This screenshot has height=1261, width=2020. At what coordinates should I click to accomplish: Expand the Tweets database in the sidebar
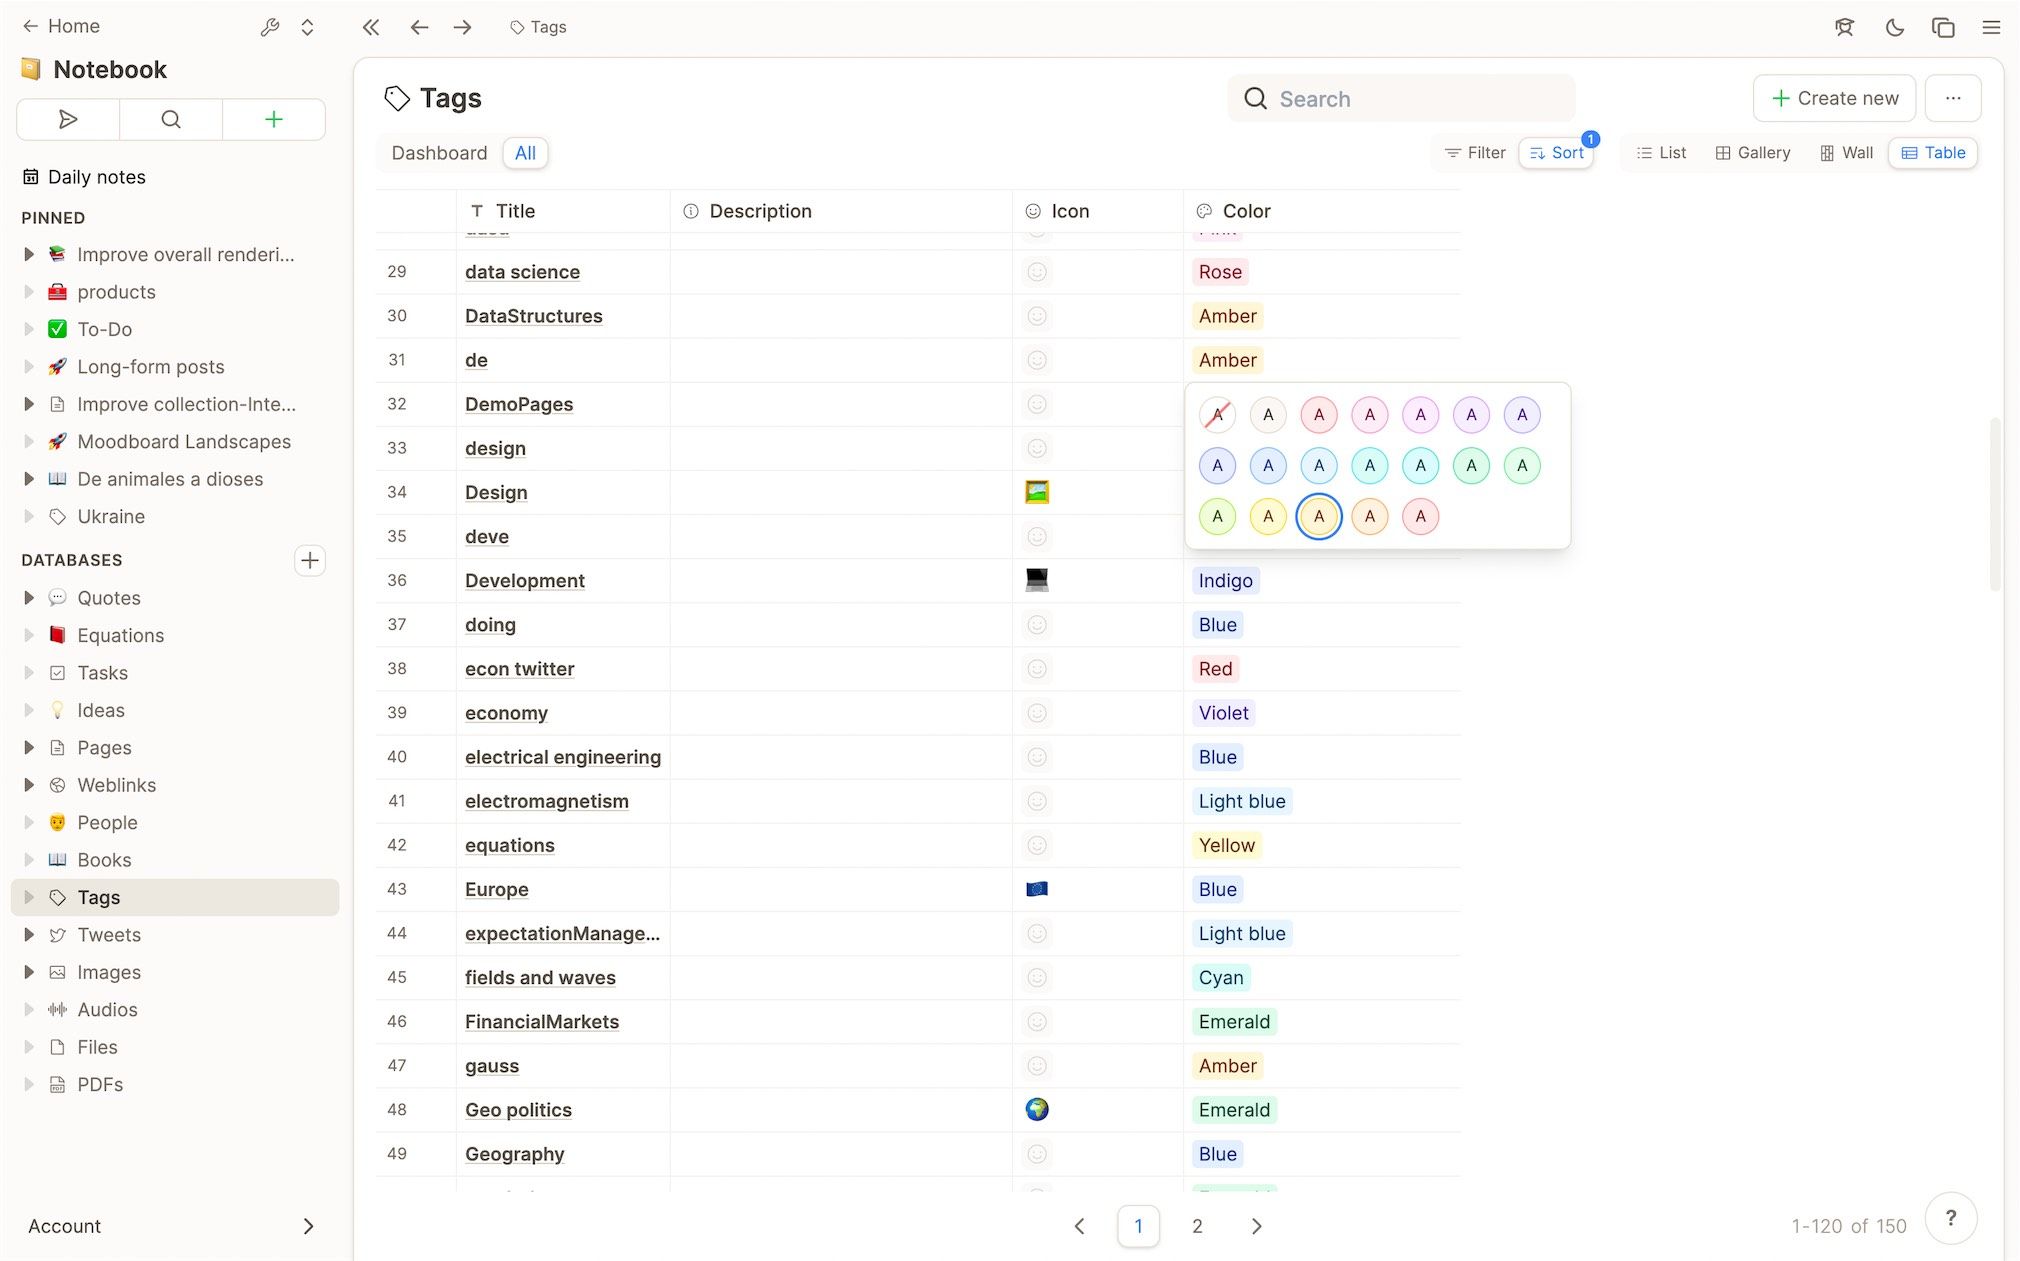pos(29,934)
